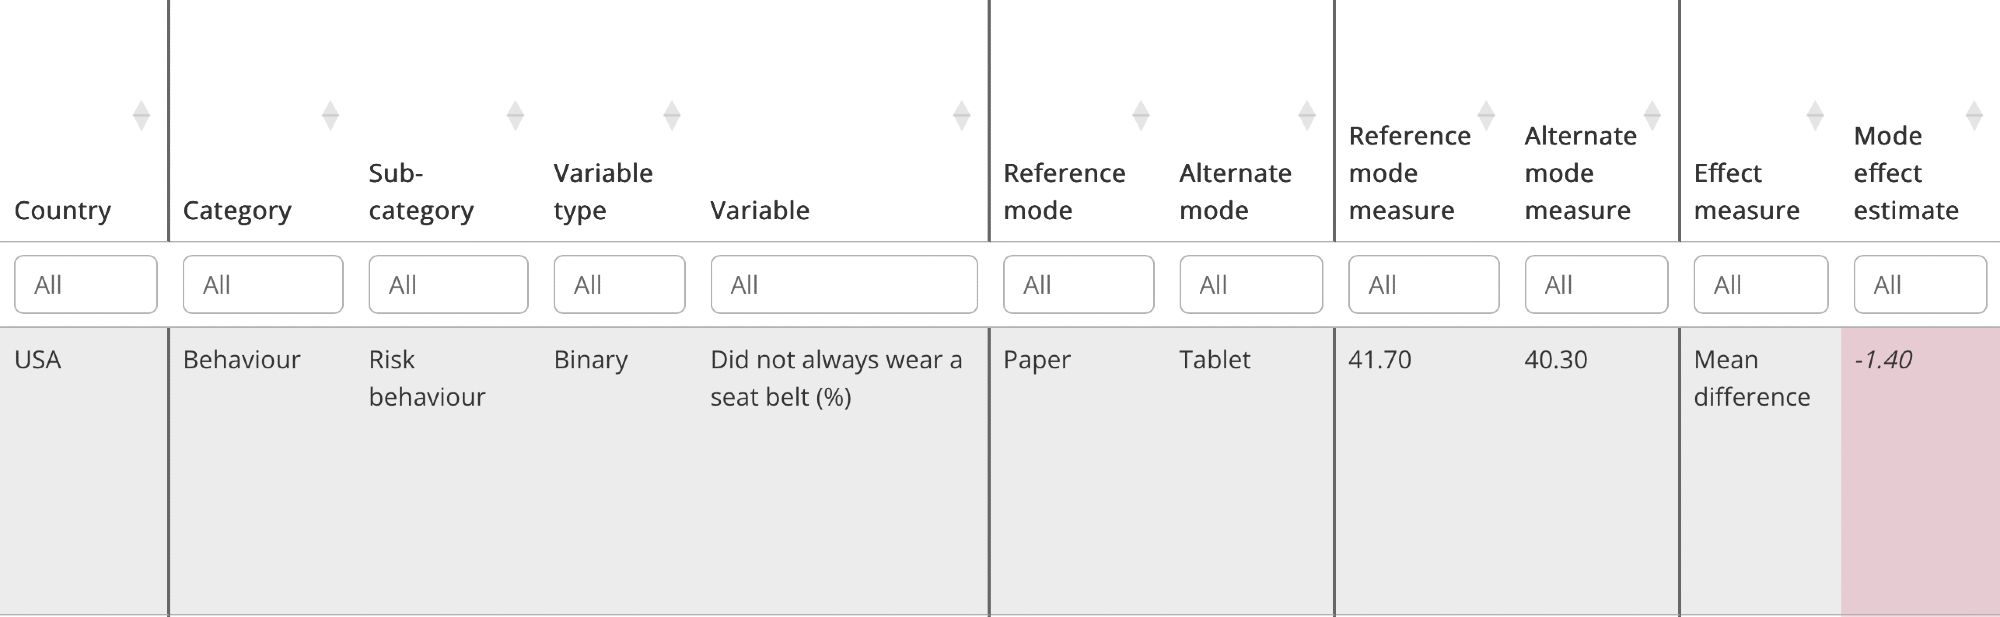Sort by Mode effect estimate arrows
This screenshot has height=617, width=2000.
[1974, 116]
